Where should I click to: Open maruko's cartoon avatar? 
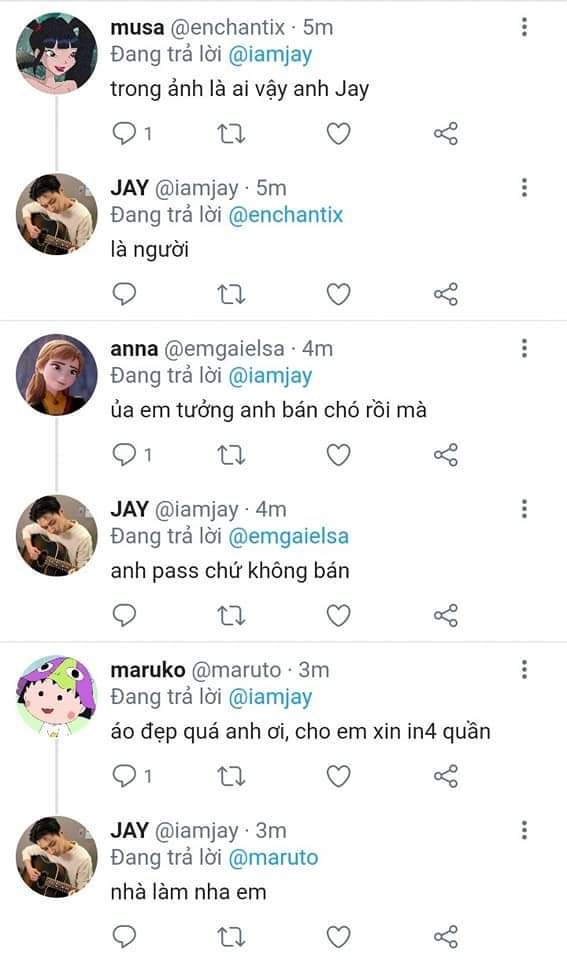coord(56,696)
